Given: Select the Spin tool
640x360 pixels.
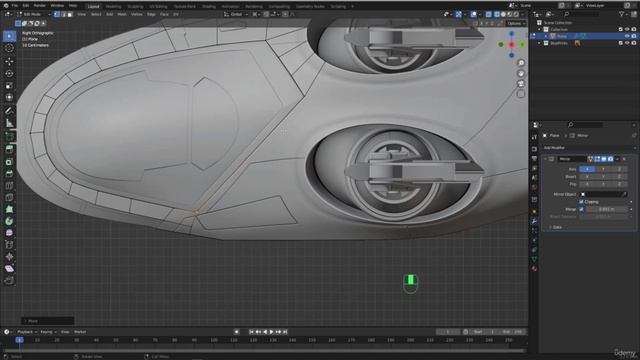Looking at the screenshot, I should (9, 221).
